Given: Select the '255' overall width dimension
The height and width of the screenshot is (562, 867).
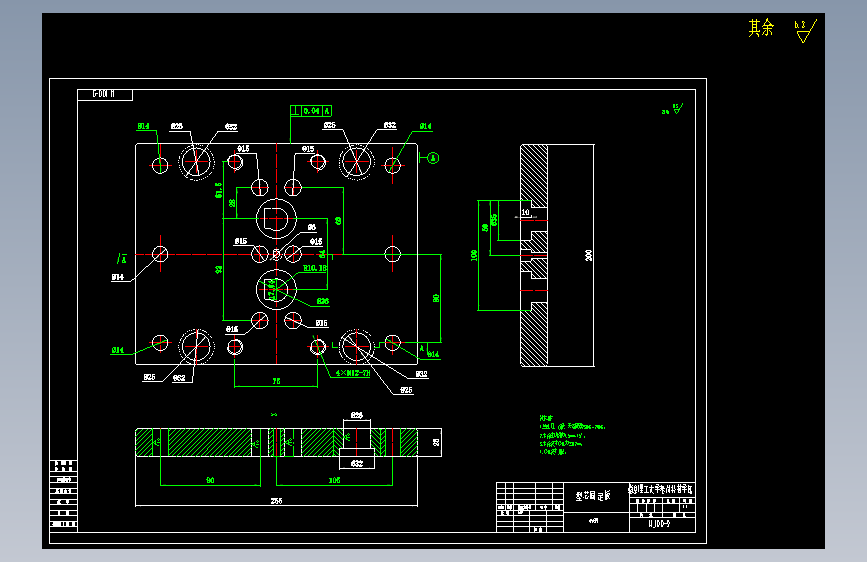Looking at the screenshot, I should pyautogui.click(x=276, y=501).
